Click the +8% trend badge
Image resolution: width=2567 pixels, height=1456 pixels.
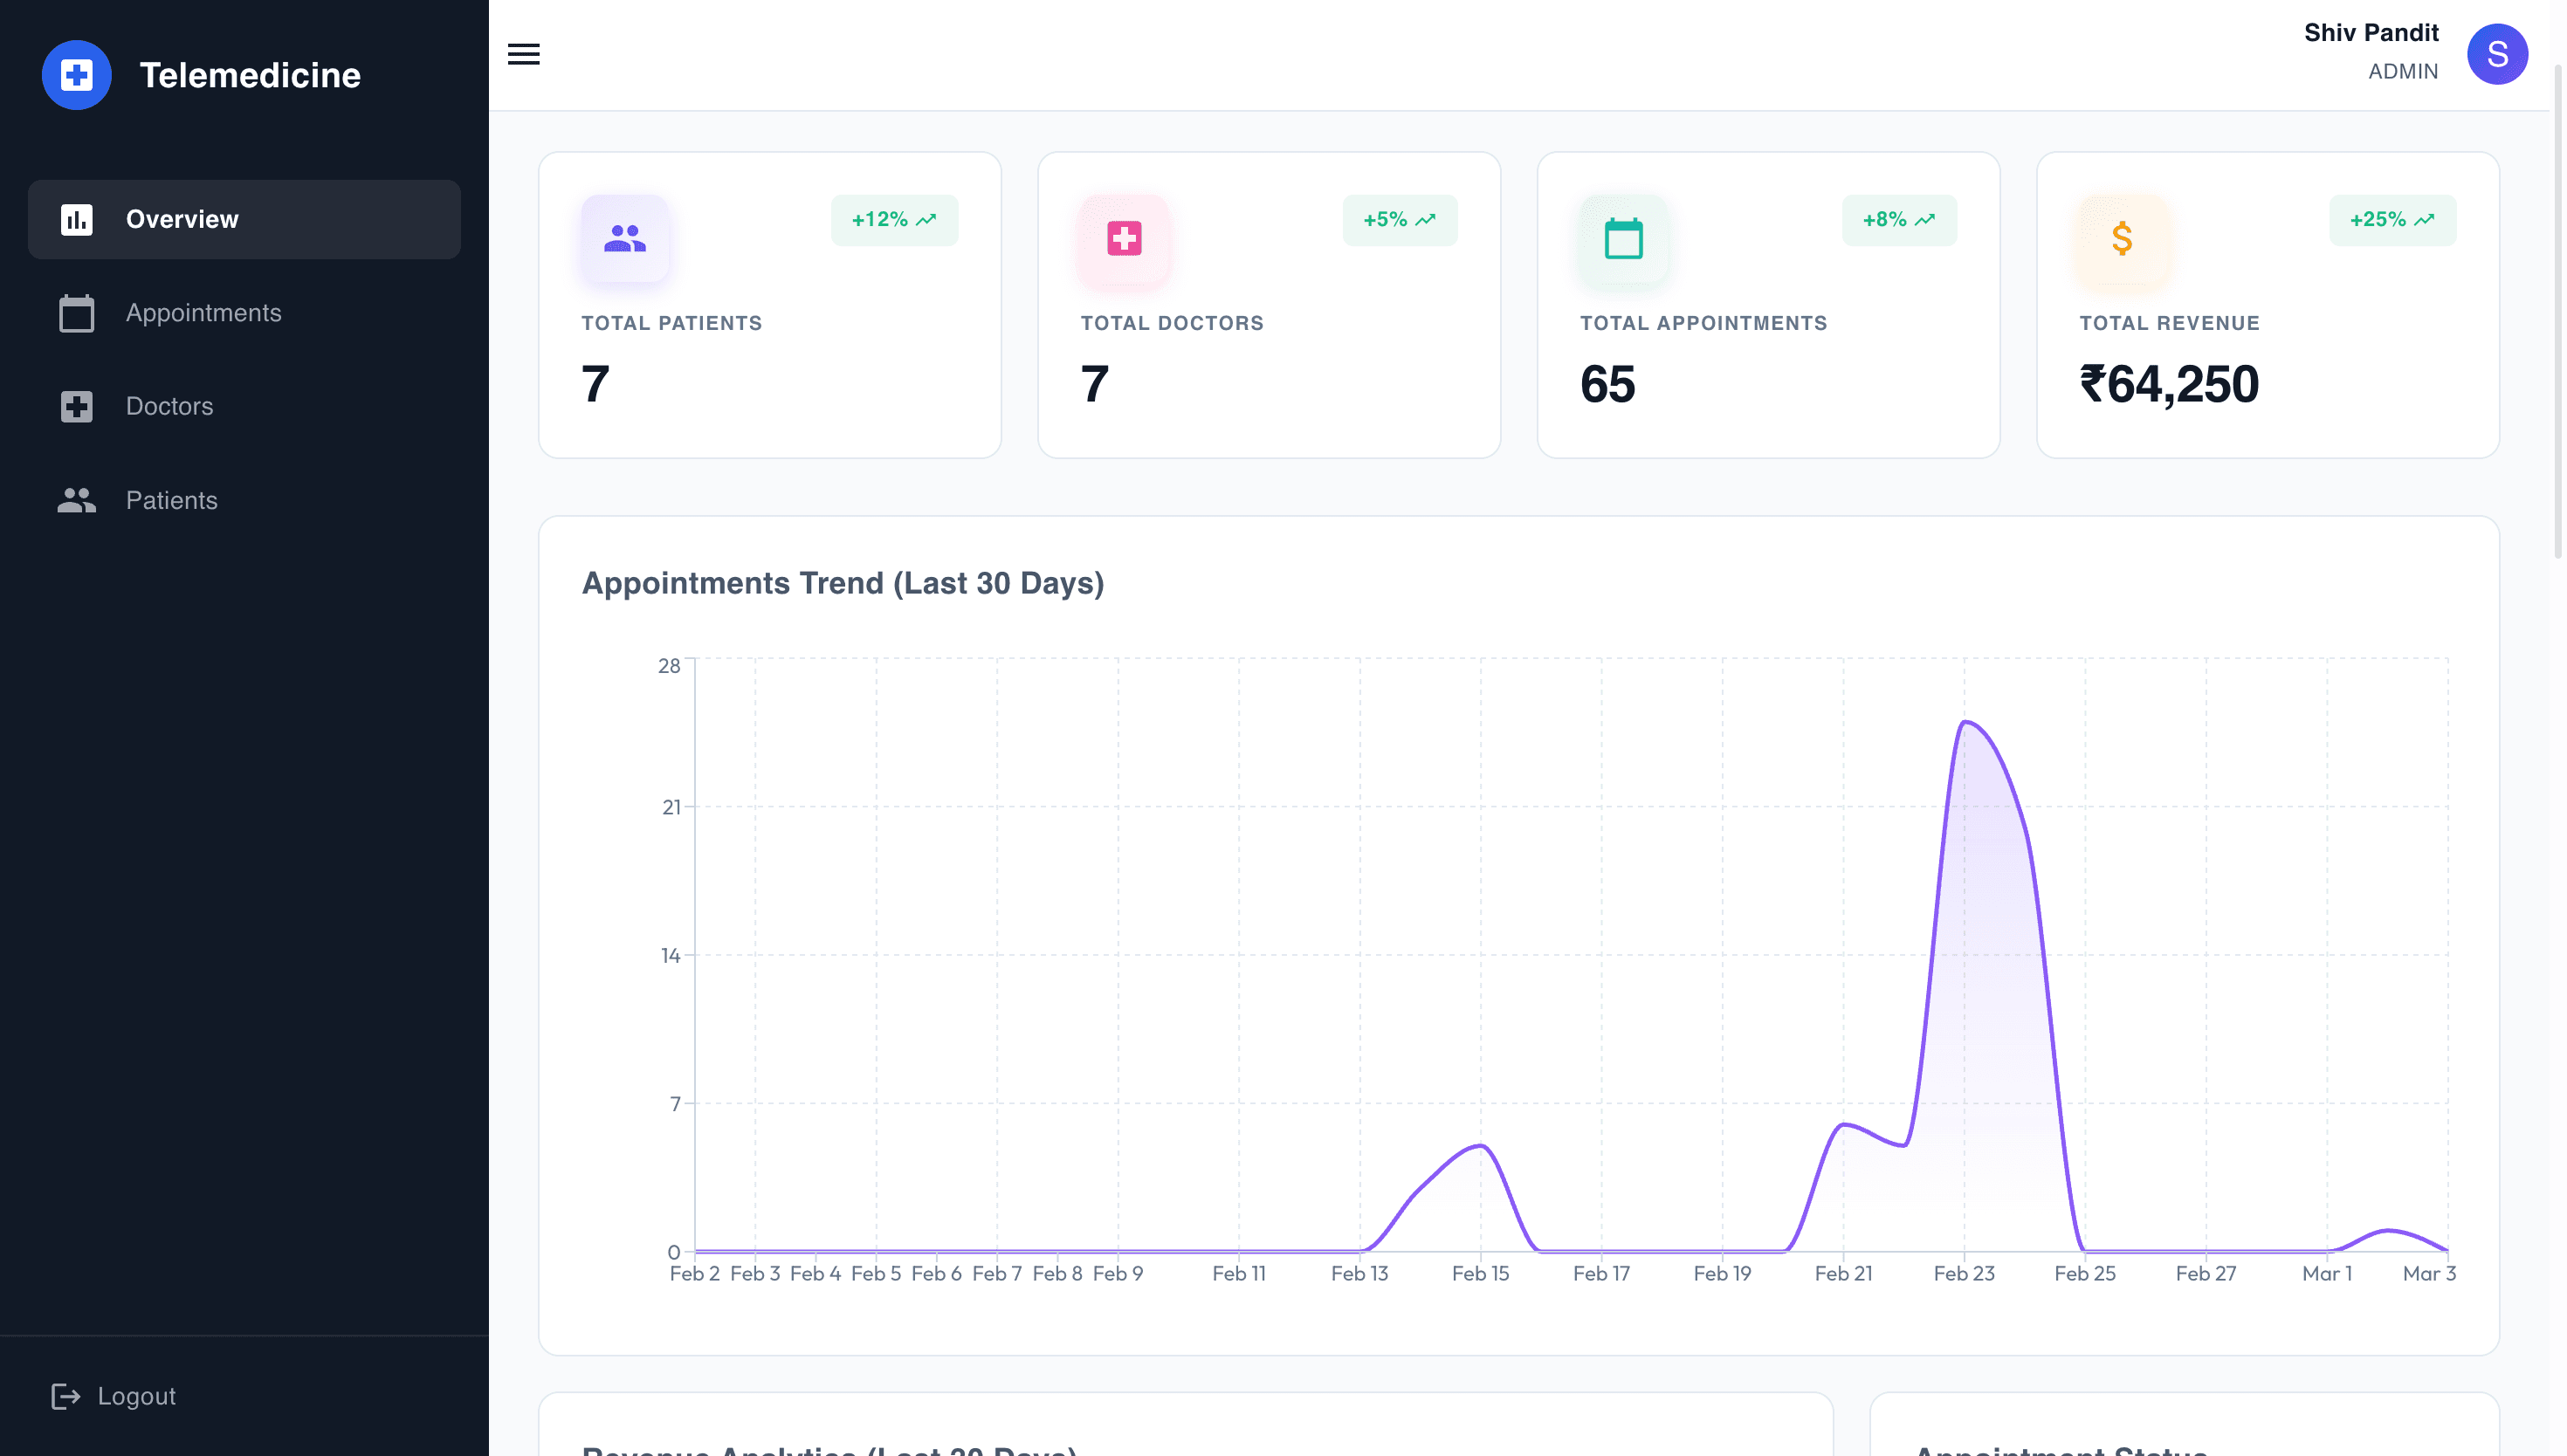pos(1898,220)
